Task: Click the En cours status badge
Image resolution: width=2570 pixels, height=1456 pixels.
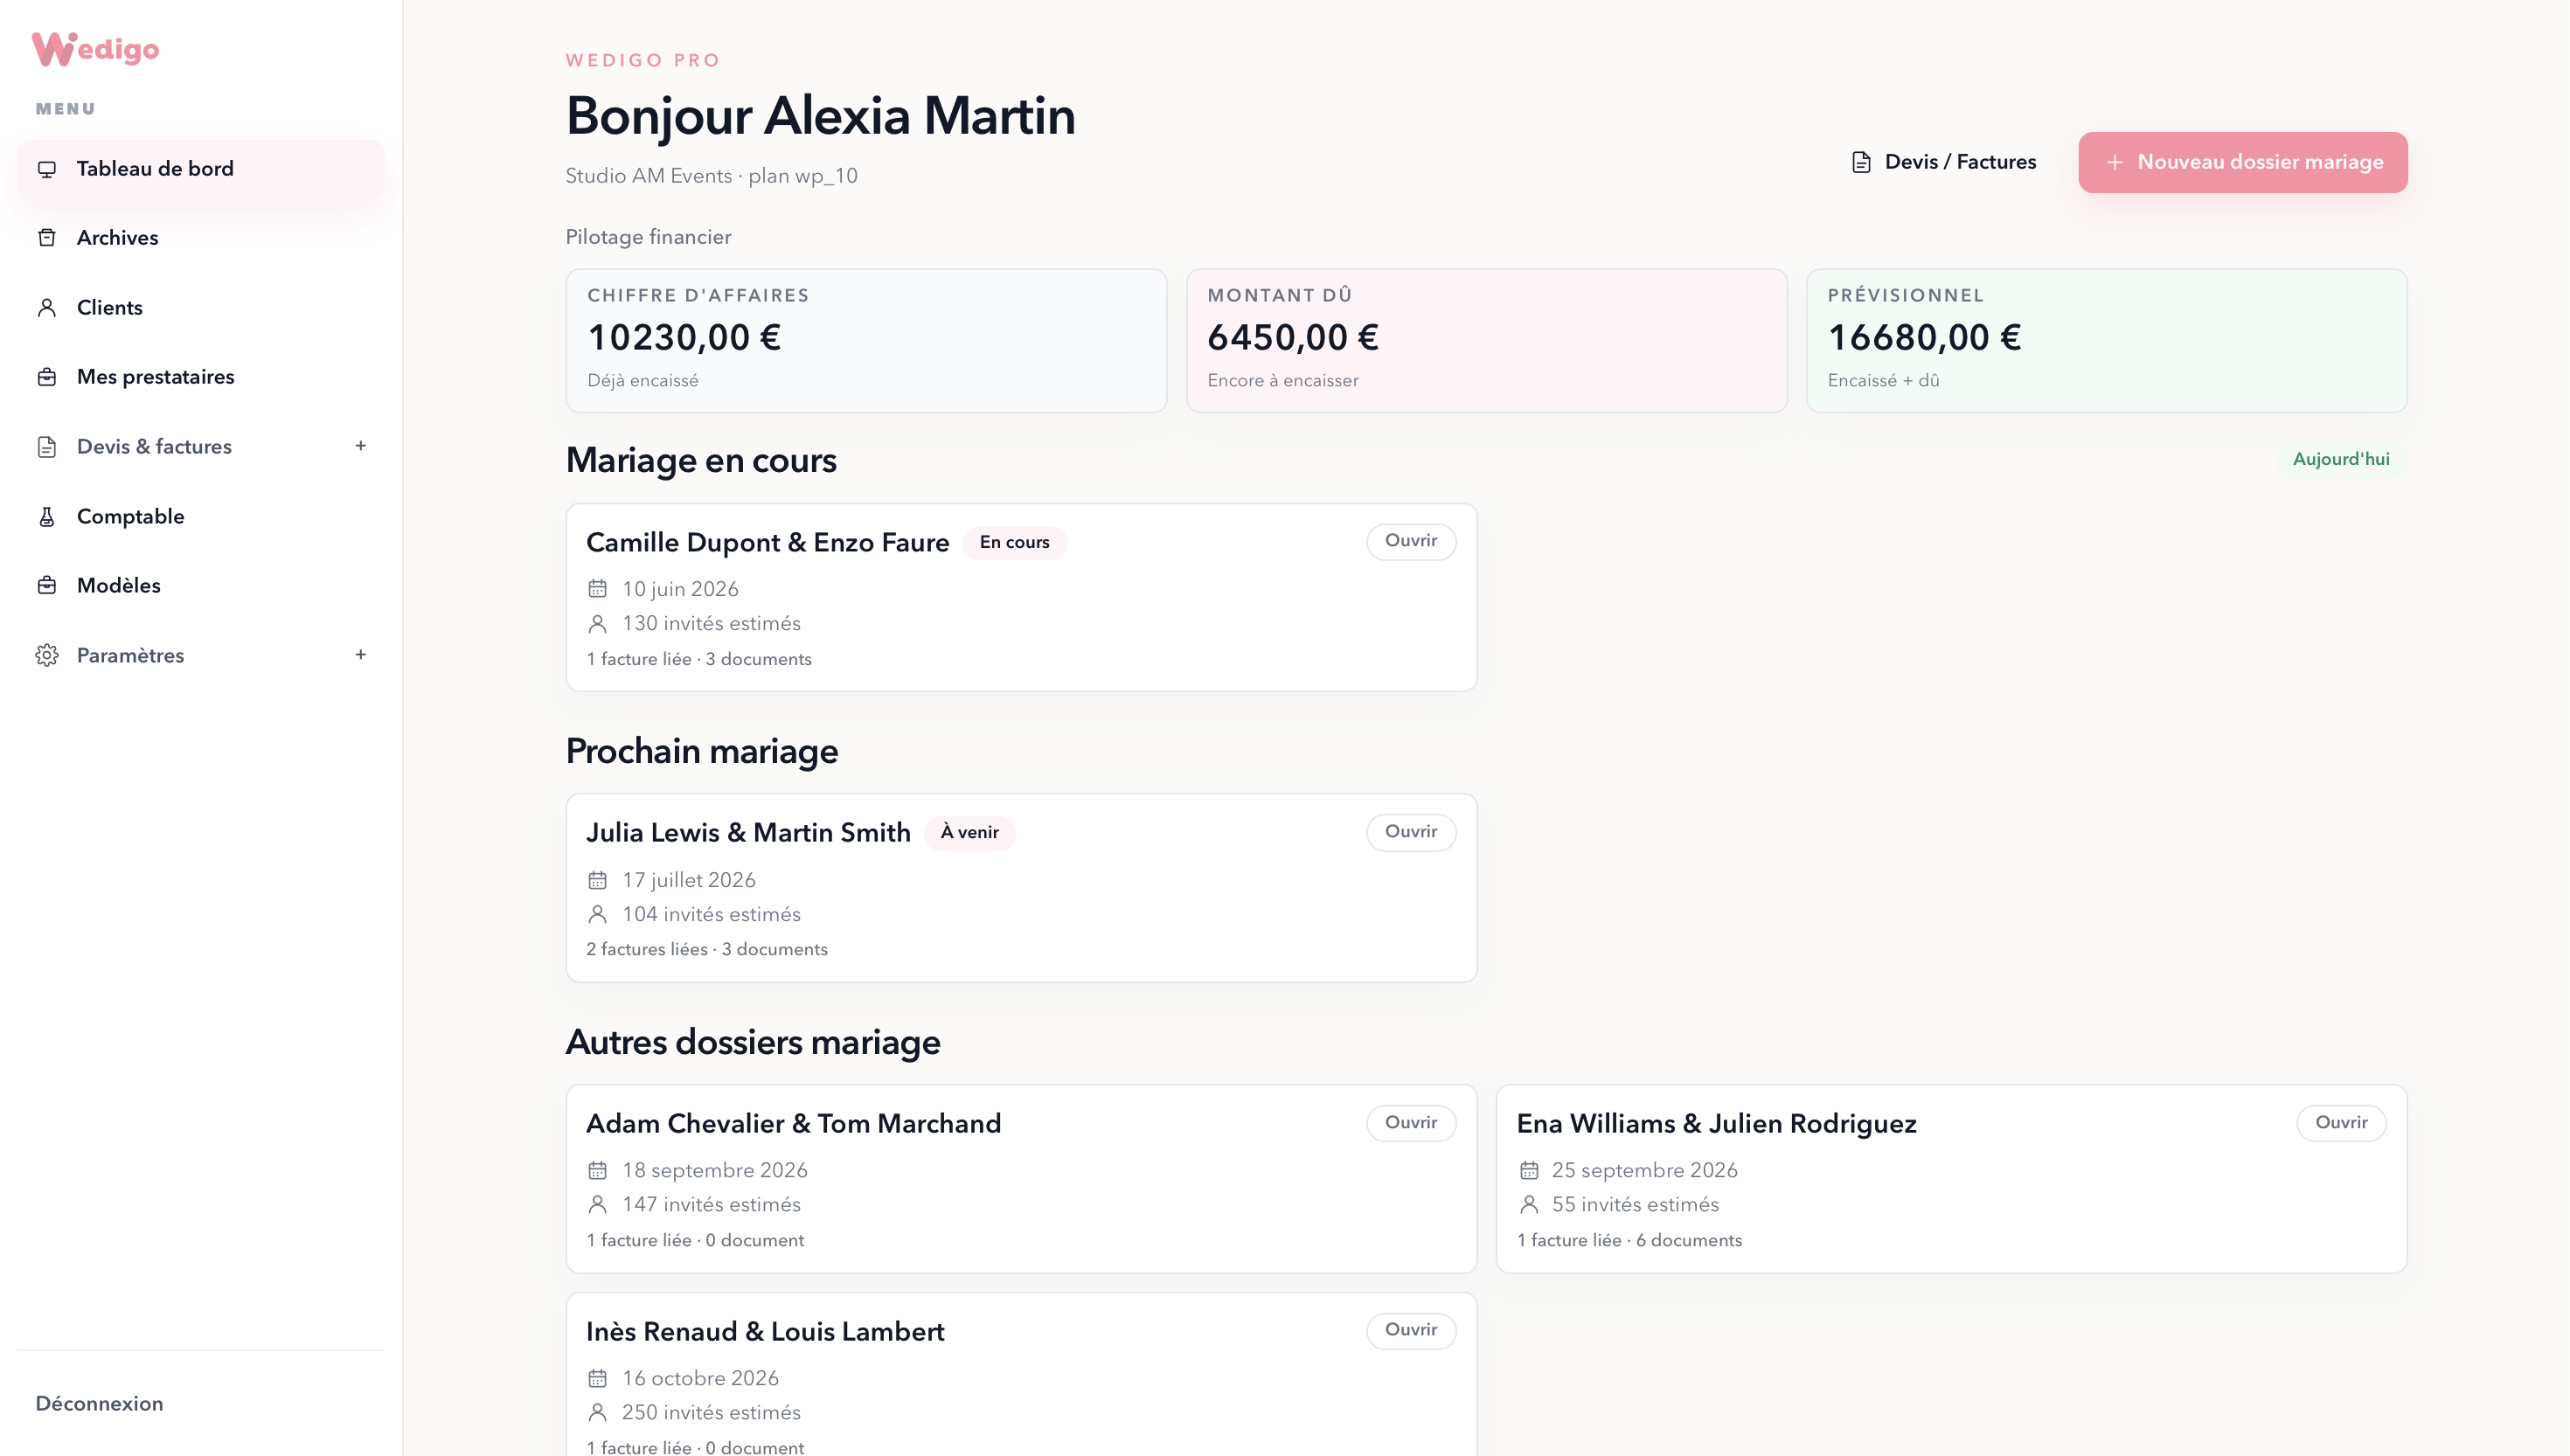Action: tap(1014, 543)
